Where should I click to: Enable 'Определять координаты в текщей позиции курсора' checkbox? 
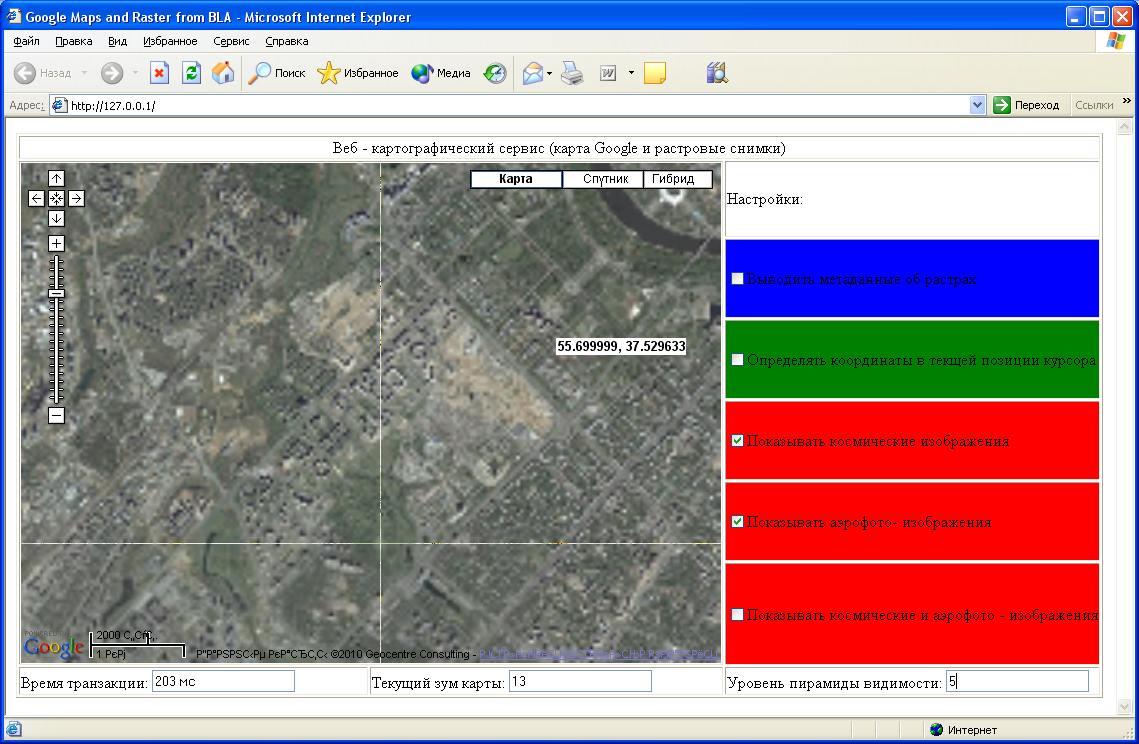[737, 360]
